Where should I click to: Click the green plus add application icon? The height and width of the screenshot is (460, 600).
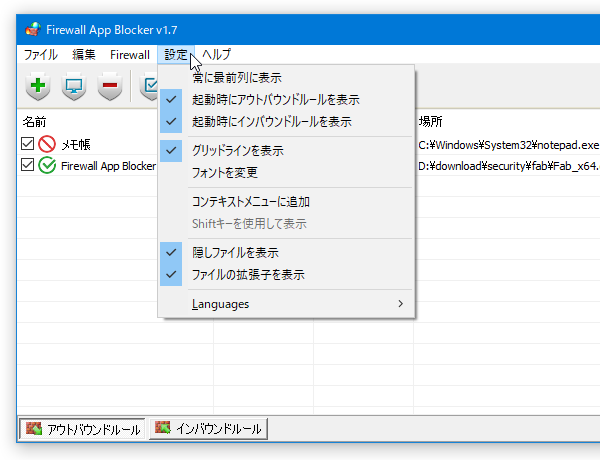pyautogui.click(x=38, y=86)
